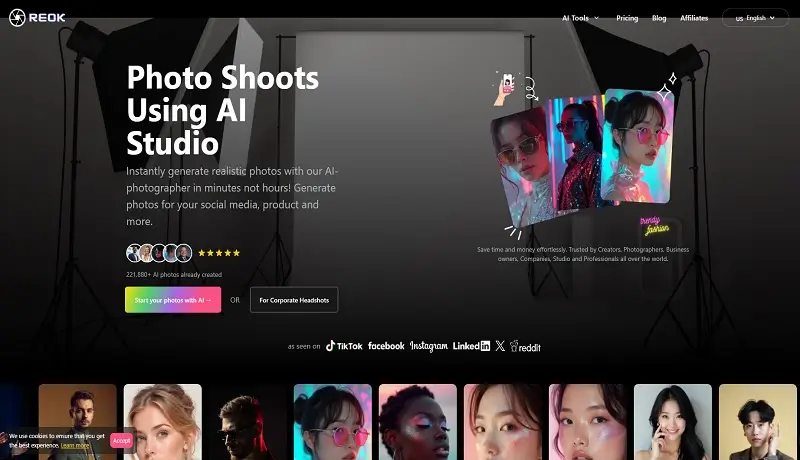Click the Facebook logo
Screen dimensions: 800x460
386,346
